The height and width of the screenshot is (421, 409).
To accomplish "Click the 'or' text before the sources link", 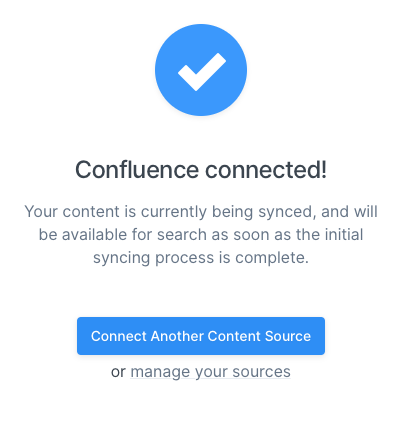I will (118, 372).
